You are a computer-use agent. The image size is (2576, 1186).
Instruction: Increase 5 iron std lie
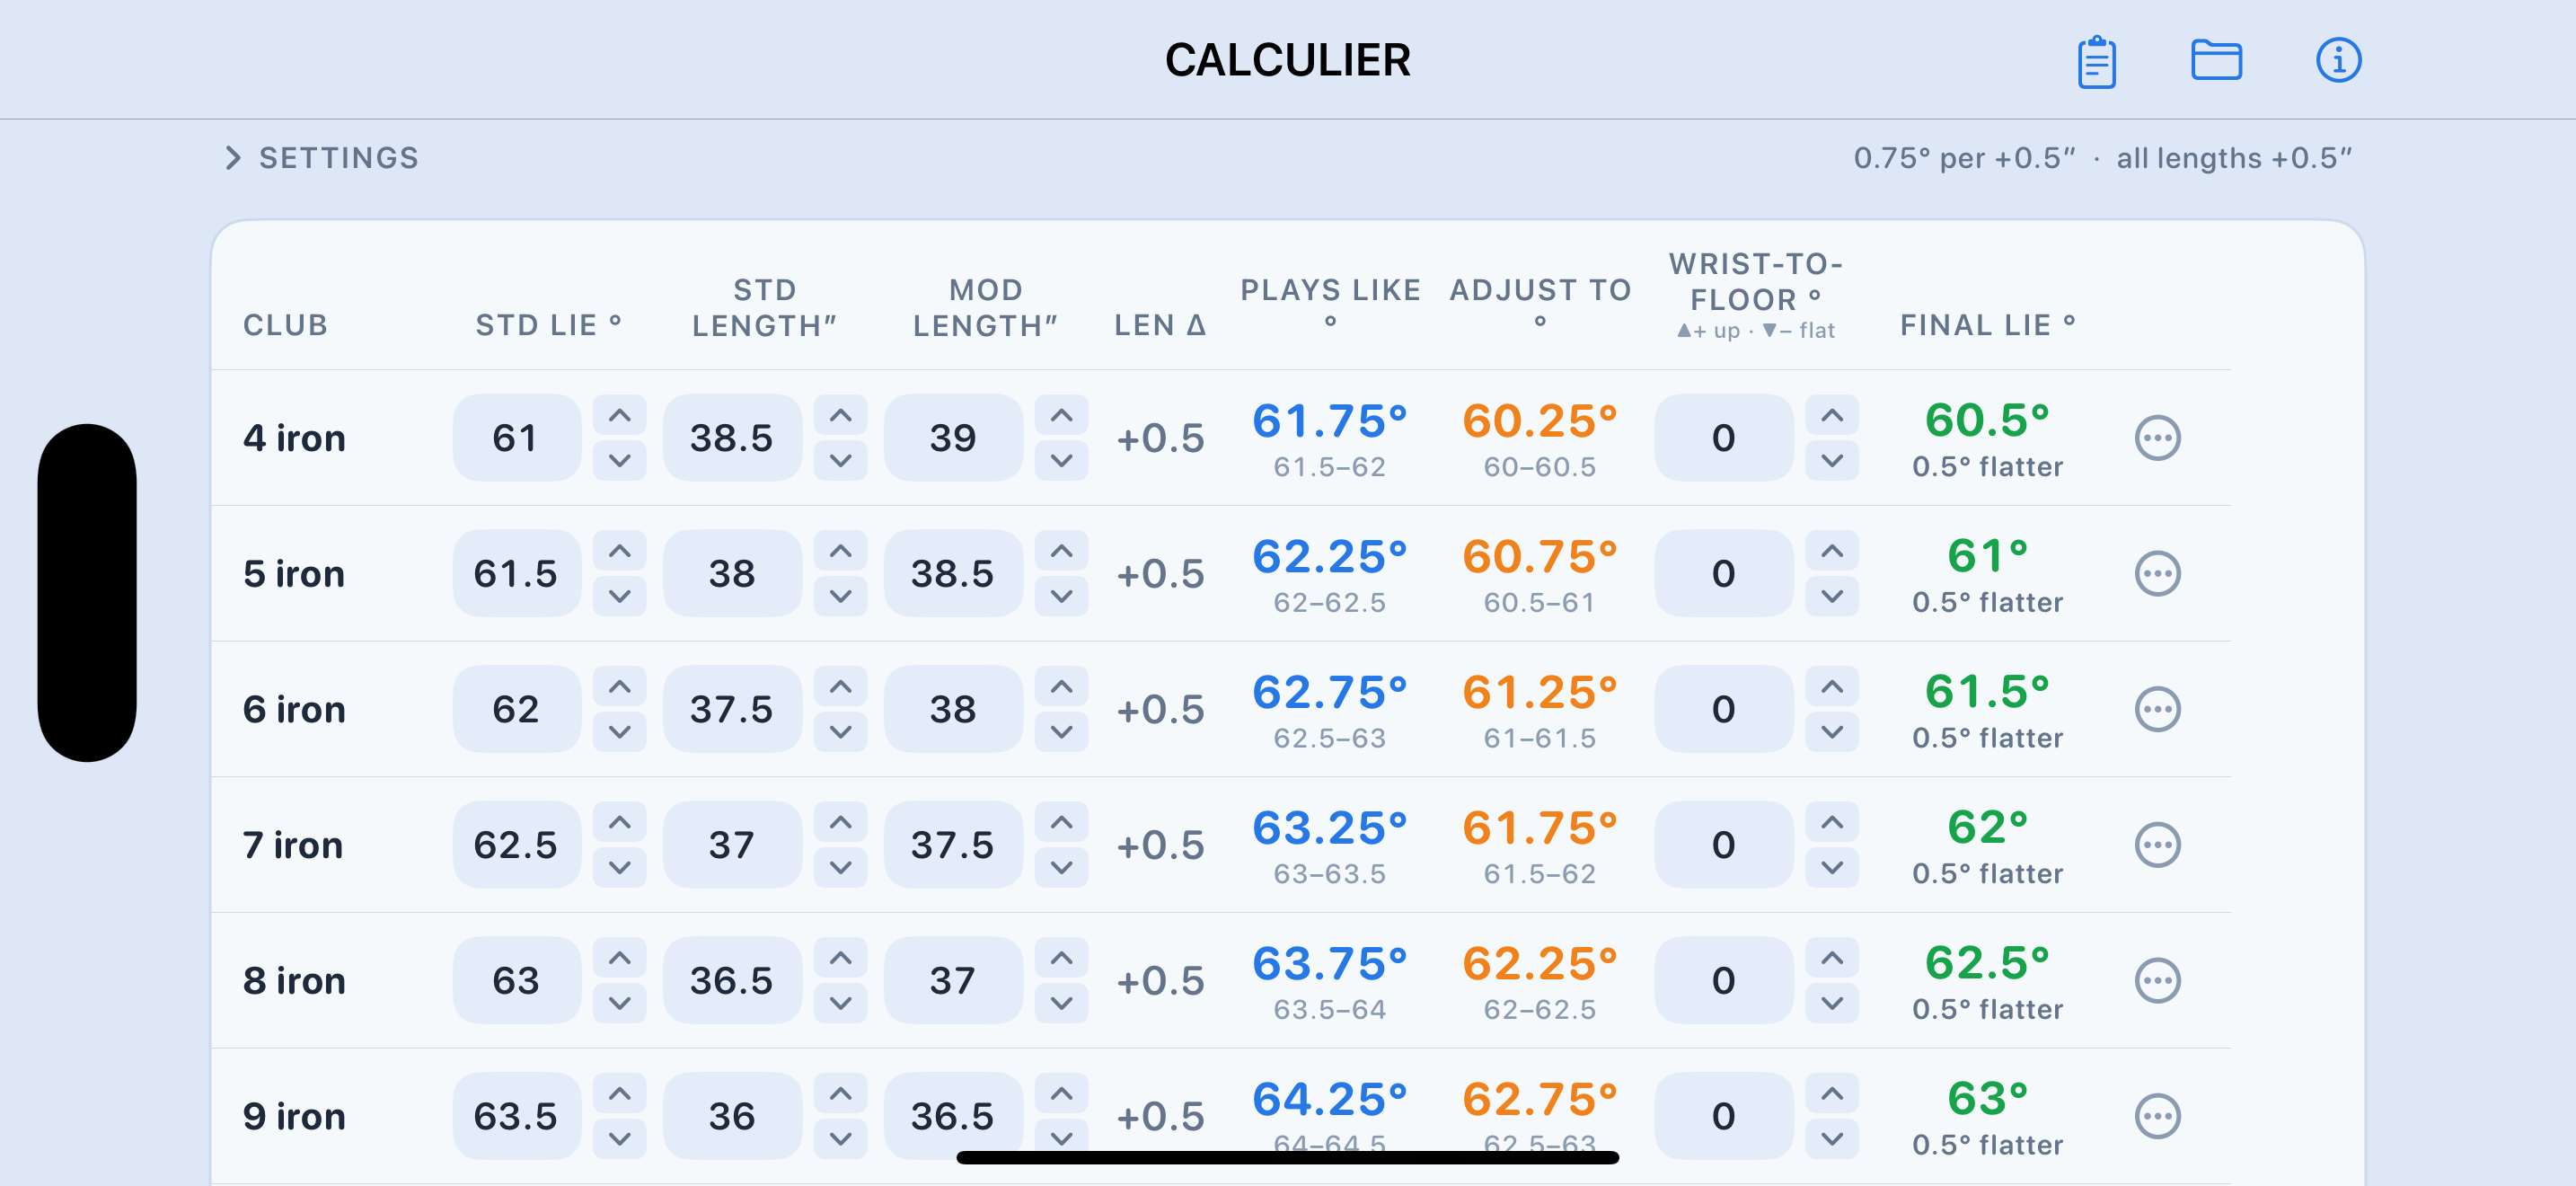[620, 551]
